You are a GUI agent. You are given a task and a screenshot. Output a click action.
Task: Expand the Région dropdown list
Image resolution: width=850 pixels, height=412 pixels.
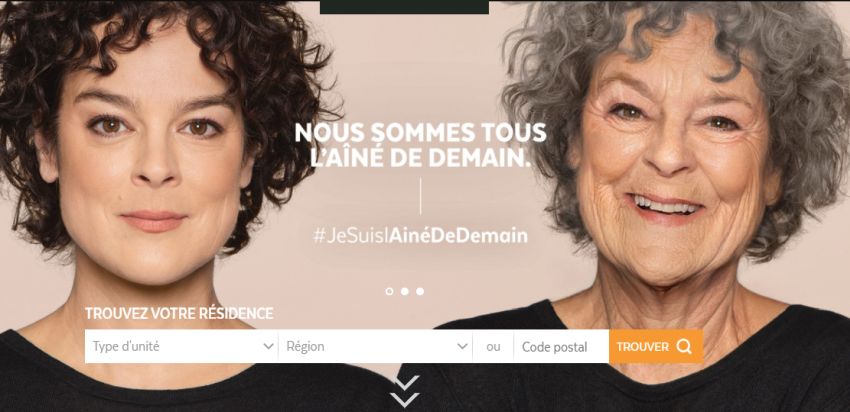(375, 346)
